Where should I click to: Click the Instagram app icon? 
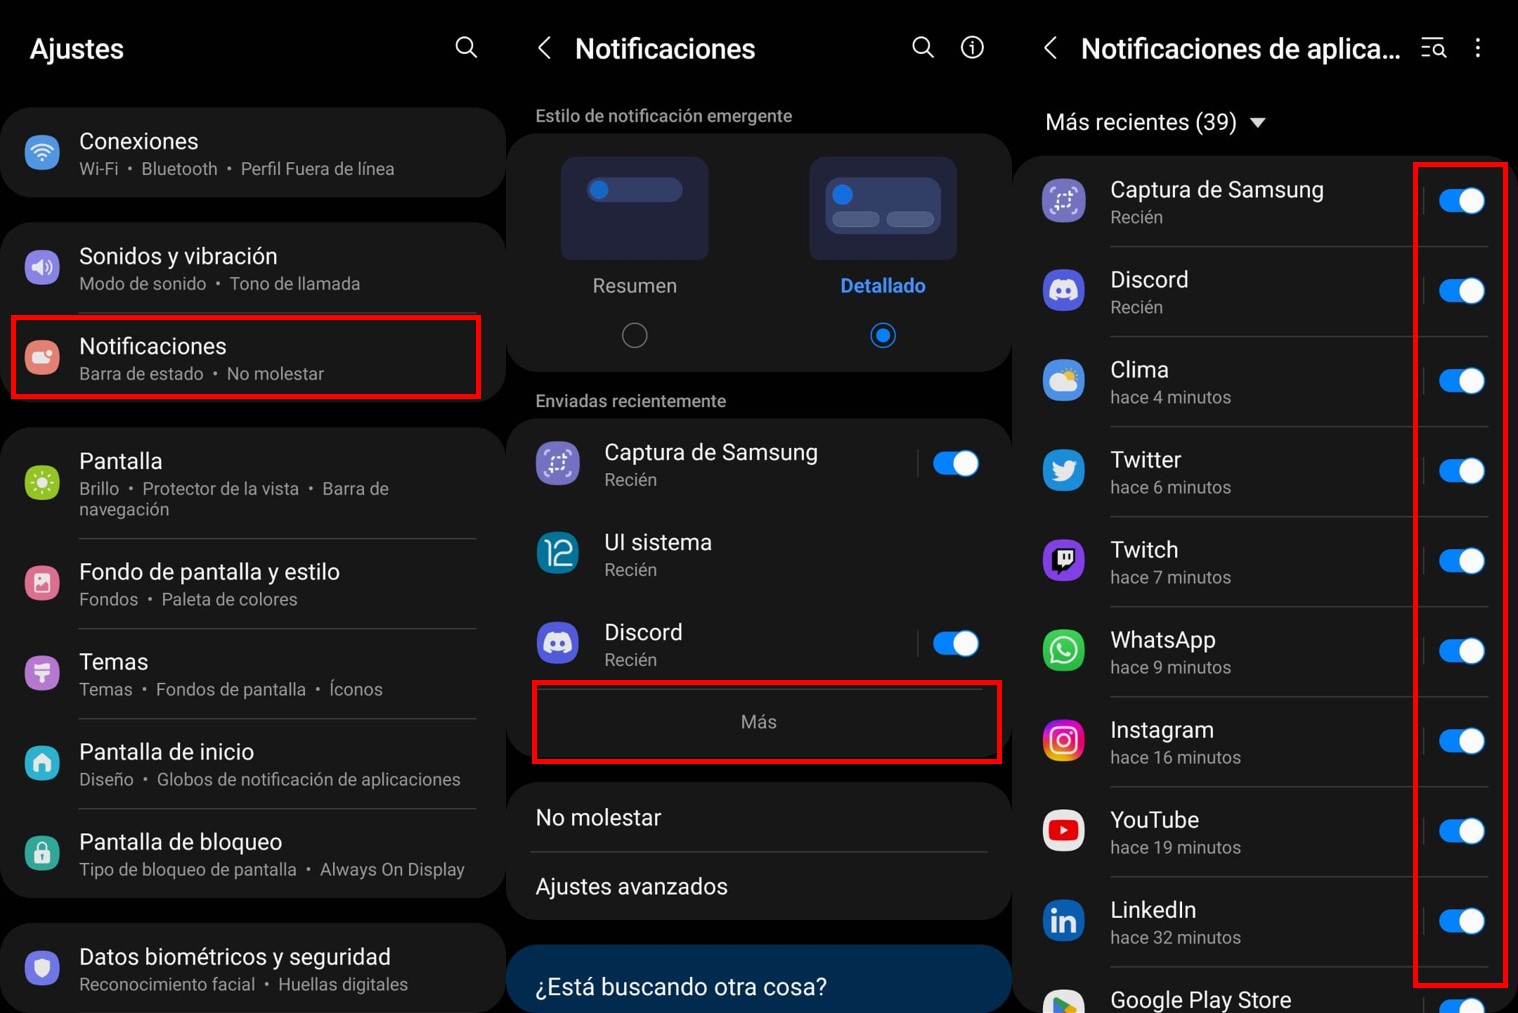pos(1063,741)
